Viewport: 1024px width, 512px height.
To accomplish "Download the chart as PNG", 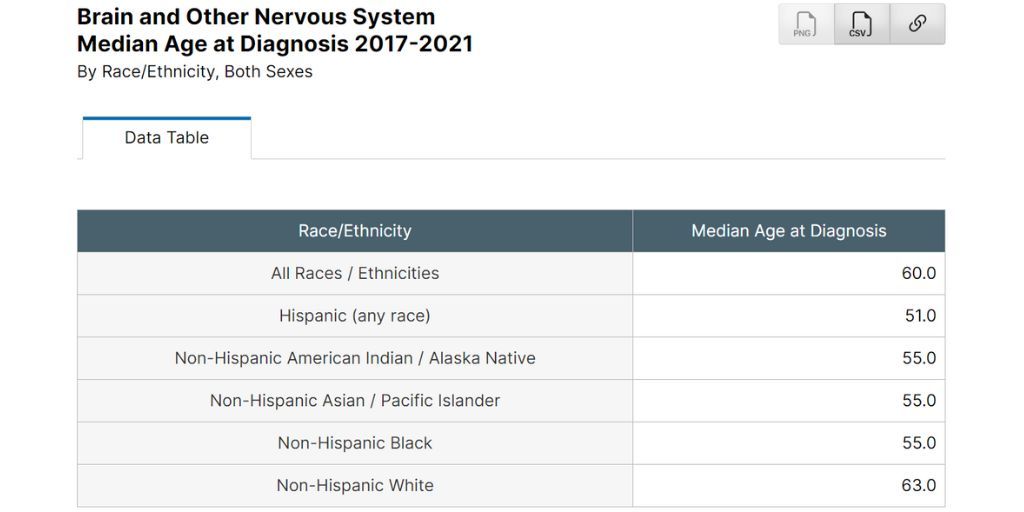I will [x=806, y=24].
